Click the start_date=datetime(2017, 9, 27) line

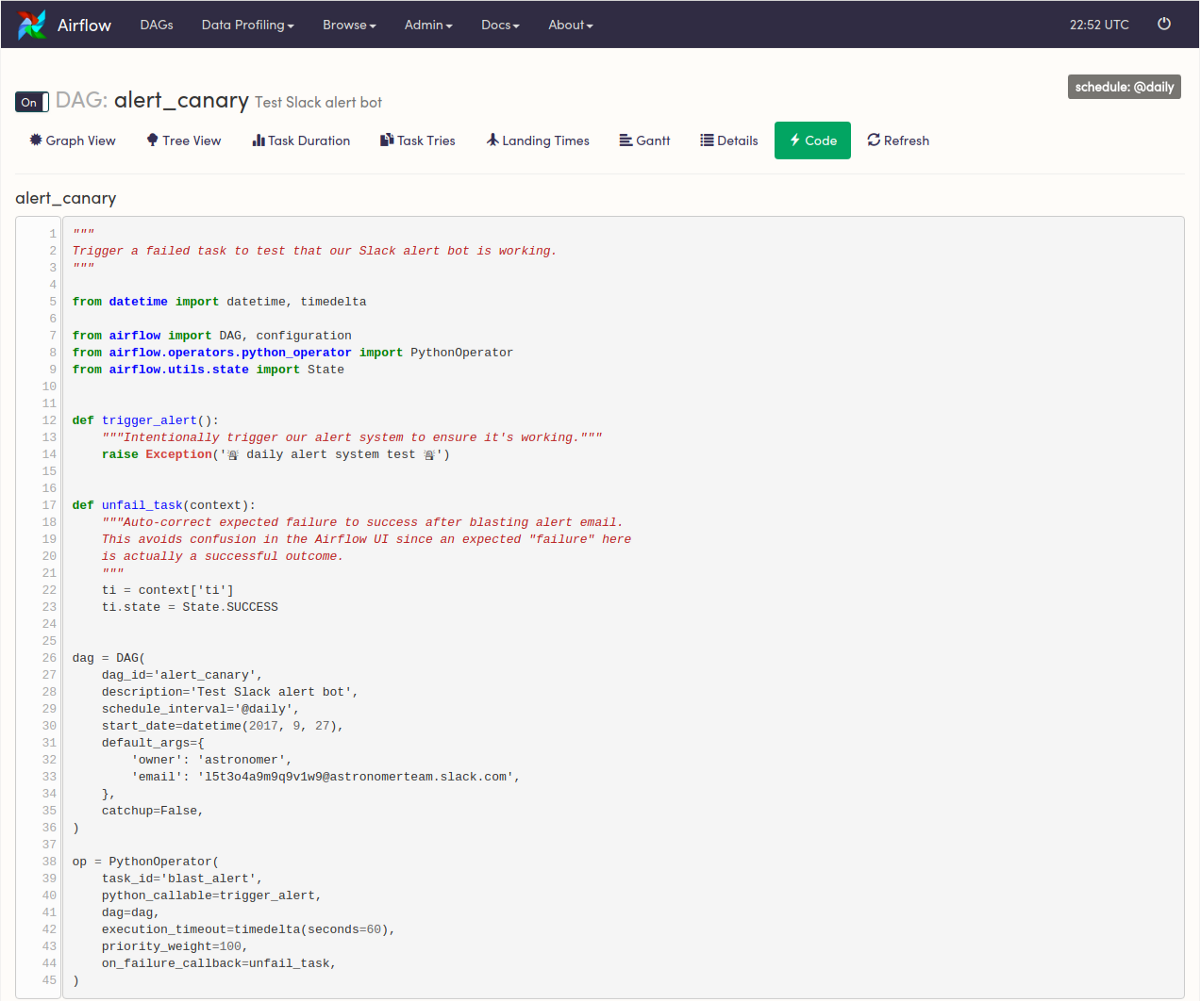223,726
